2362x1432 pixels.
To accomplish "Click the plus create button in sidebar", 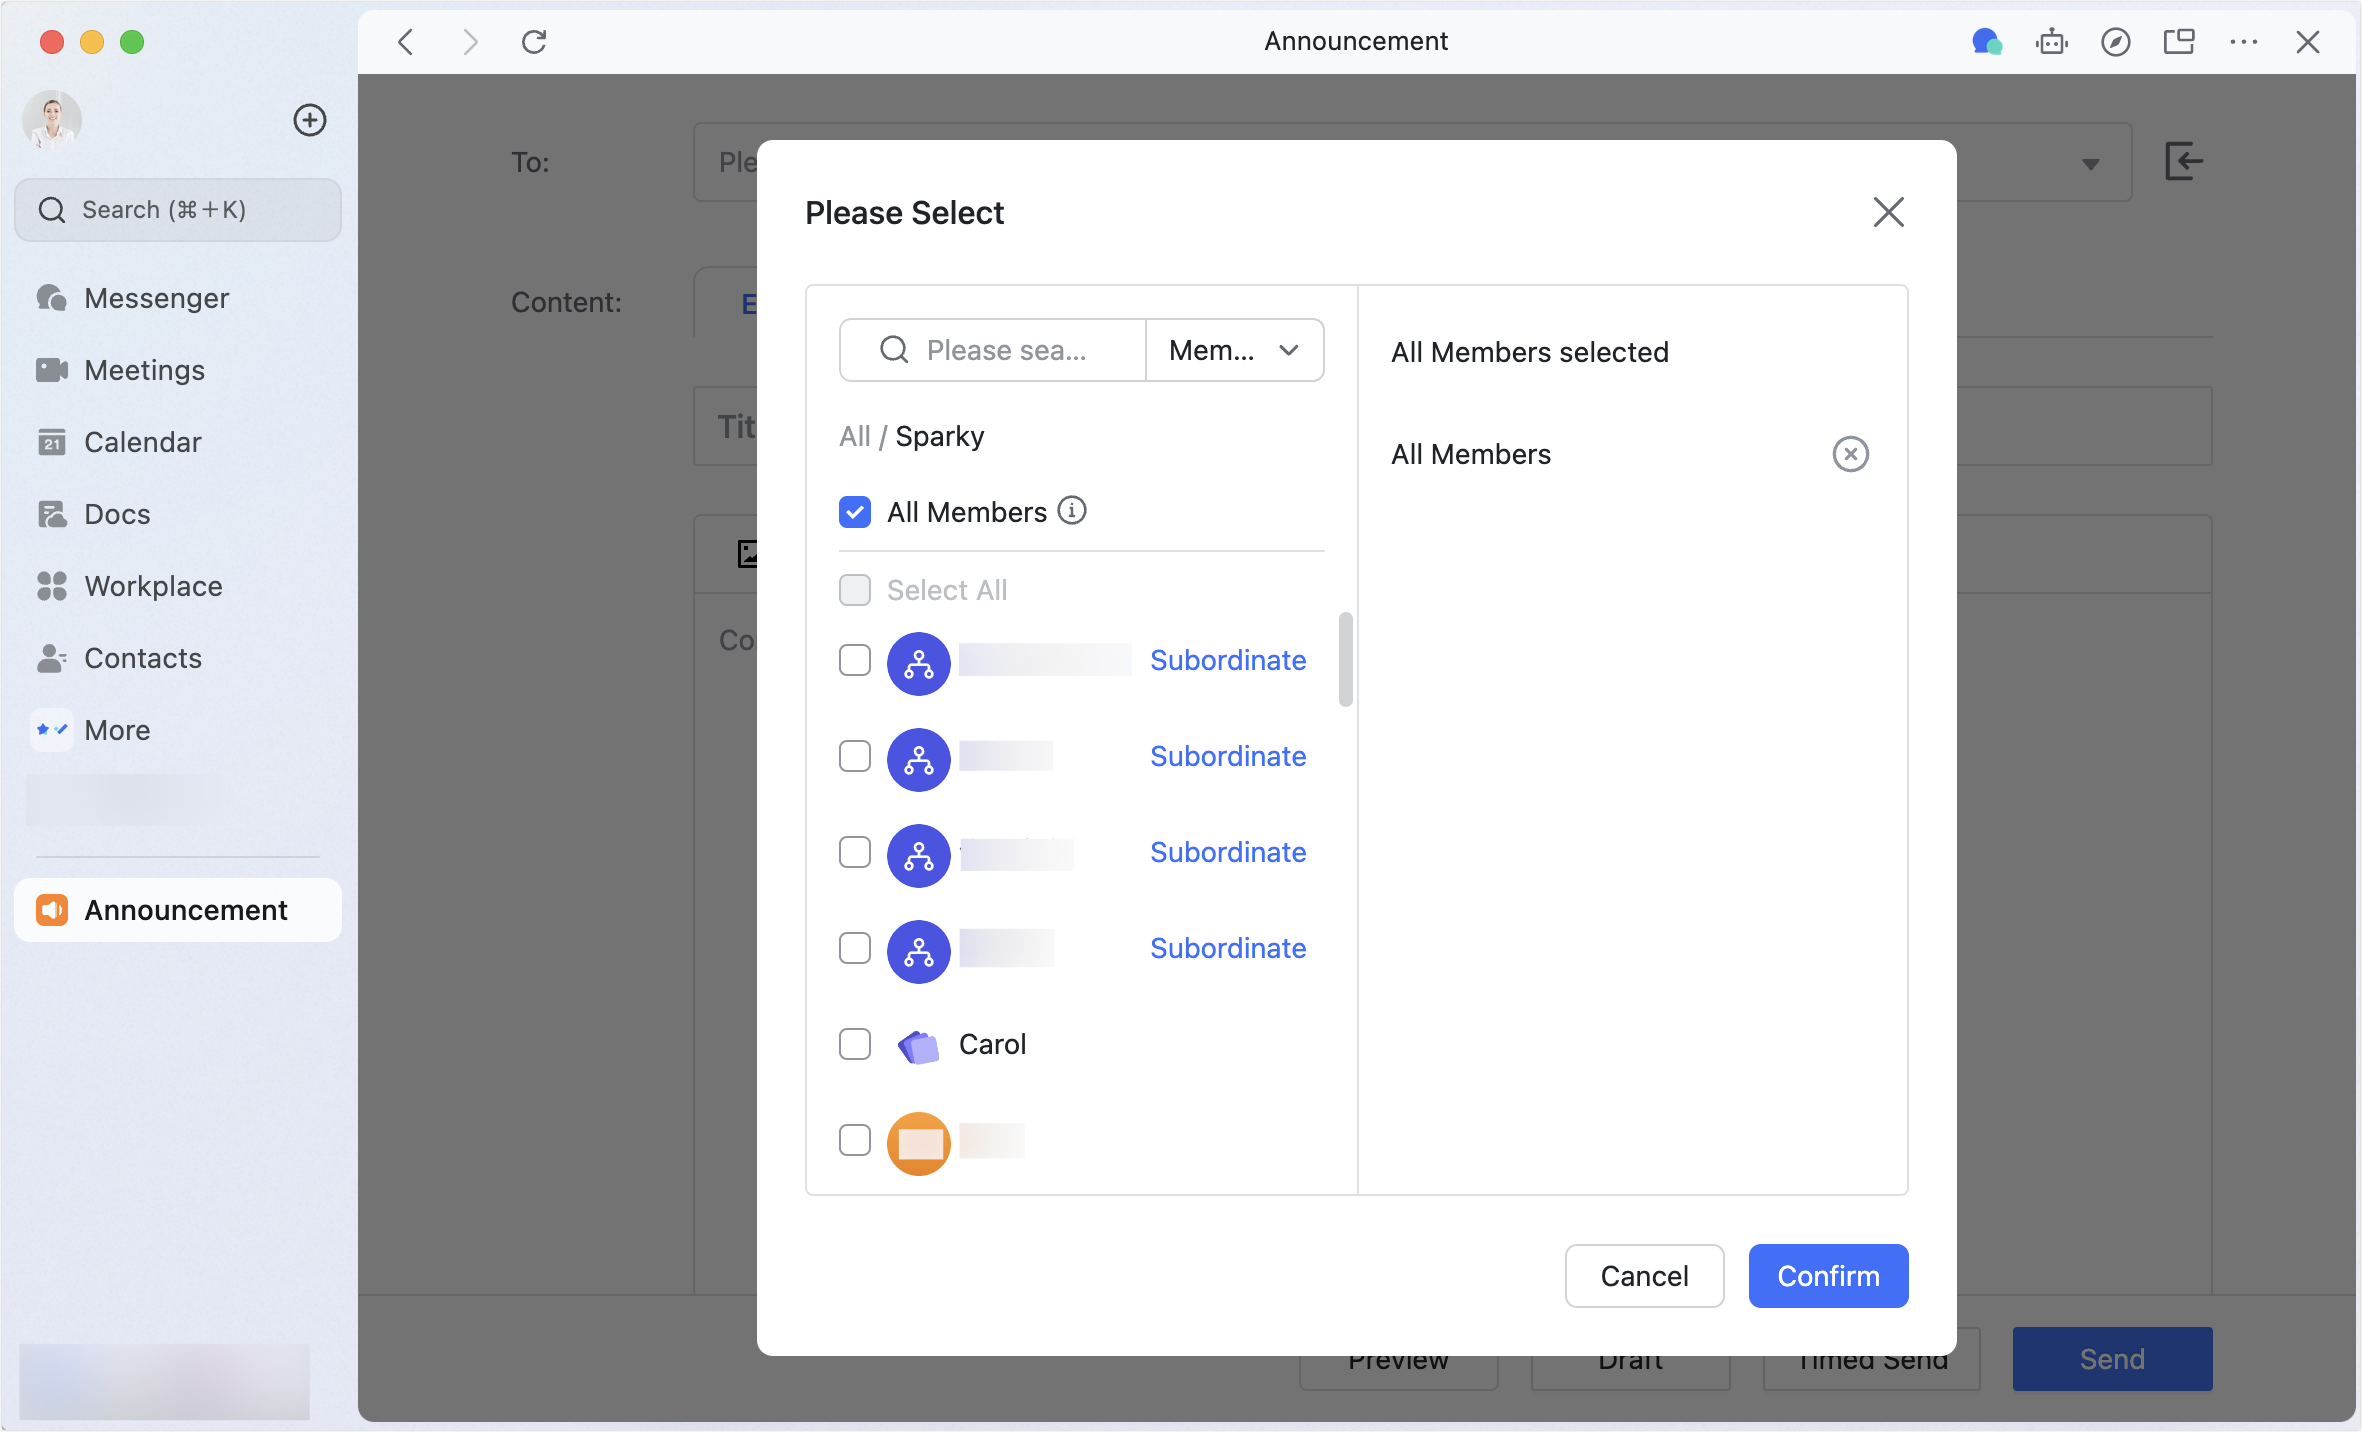I will click(x=310, y=120).
